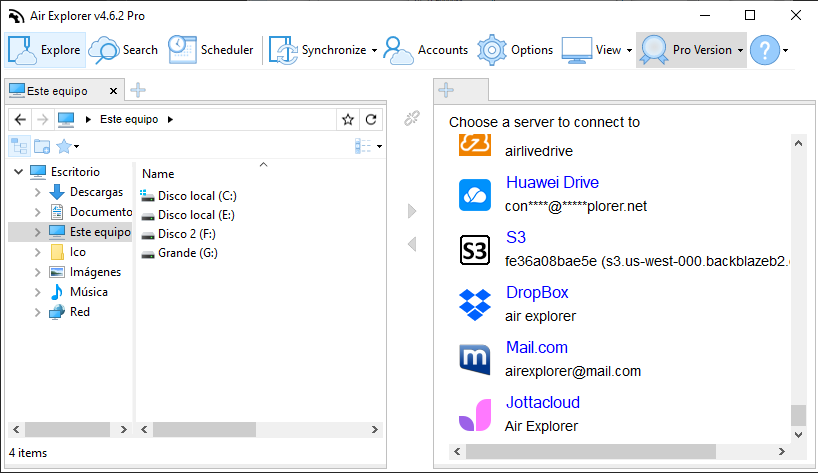Refresh the left pane
Image resolution: width=818 pixels, height=473 pixels.
371,119
